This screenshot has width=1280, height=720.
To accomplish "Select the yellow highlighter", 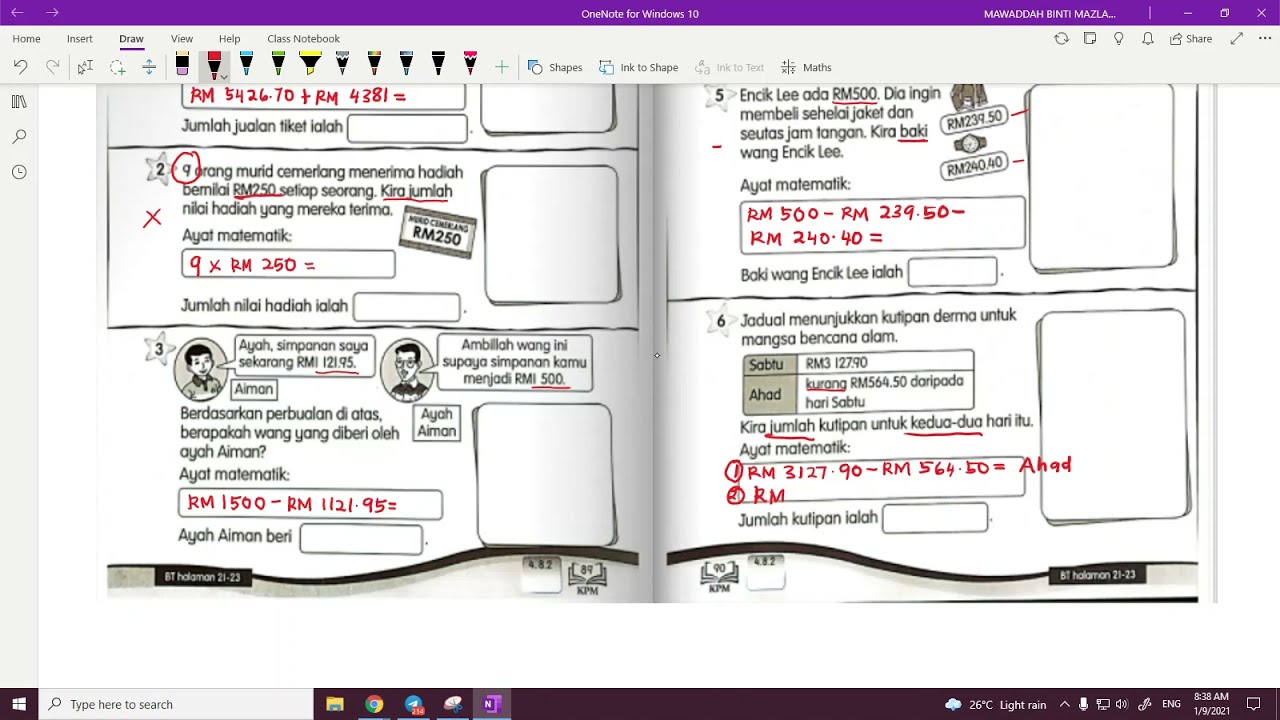I will click(310, 66).
